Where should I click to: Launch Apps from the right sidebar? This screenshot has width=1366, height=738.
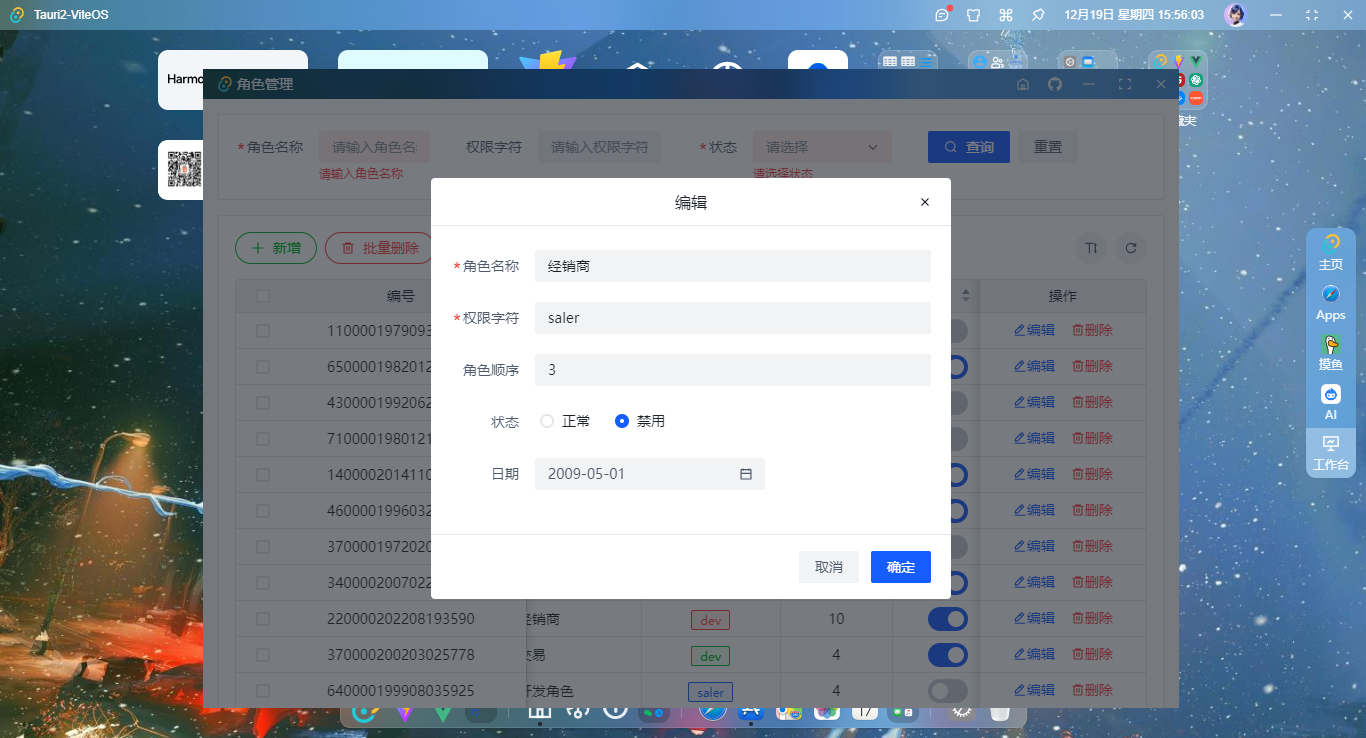coord(1330,302)
